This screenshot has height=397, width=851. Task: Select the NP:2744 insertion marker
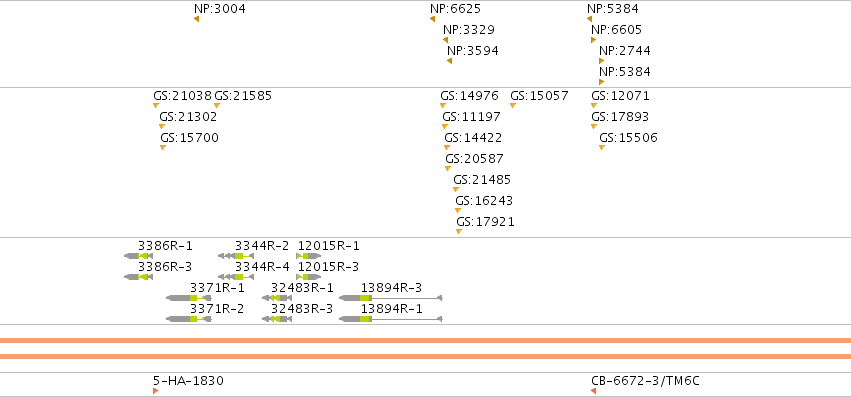(601, 61)
